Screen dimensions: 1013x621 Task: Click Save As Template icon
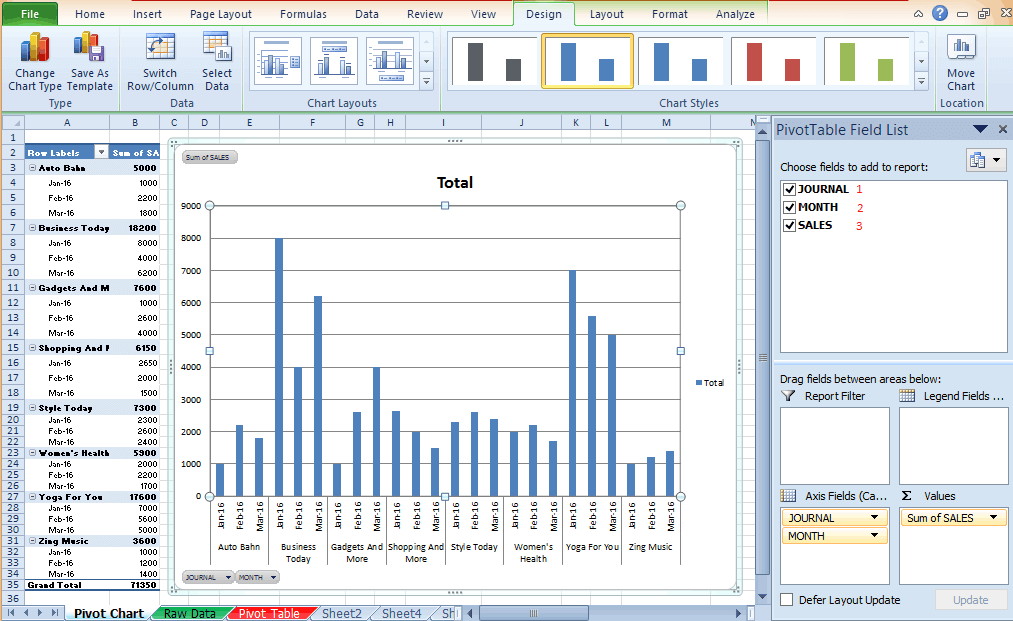point(89,48)
